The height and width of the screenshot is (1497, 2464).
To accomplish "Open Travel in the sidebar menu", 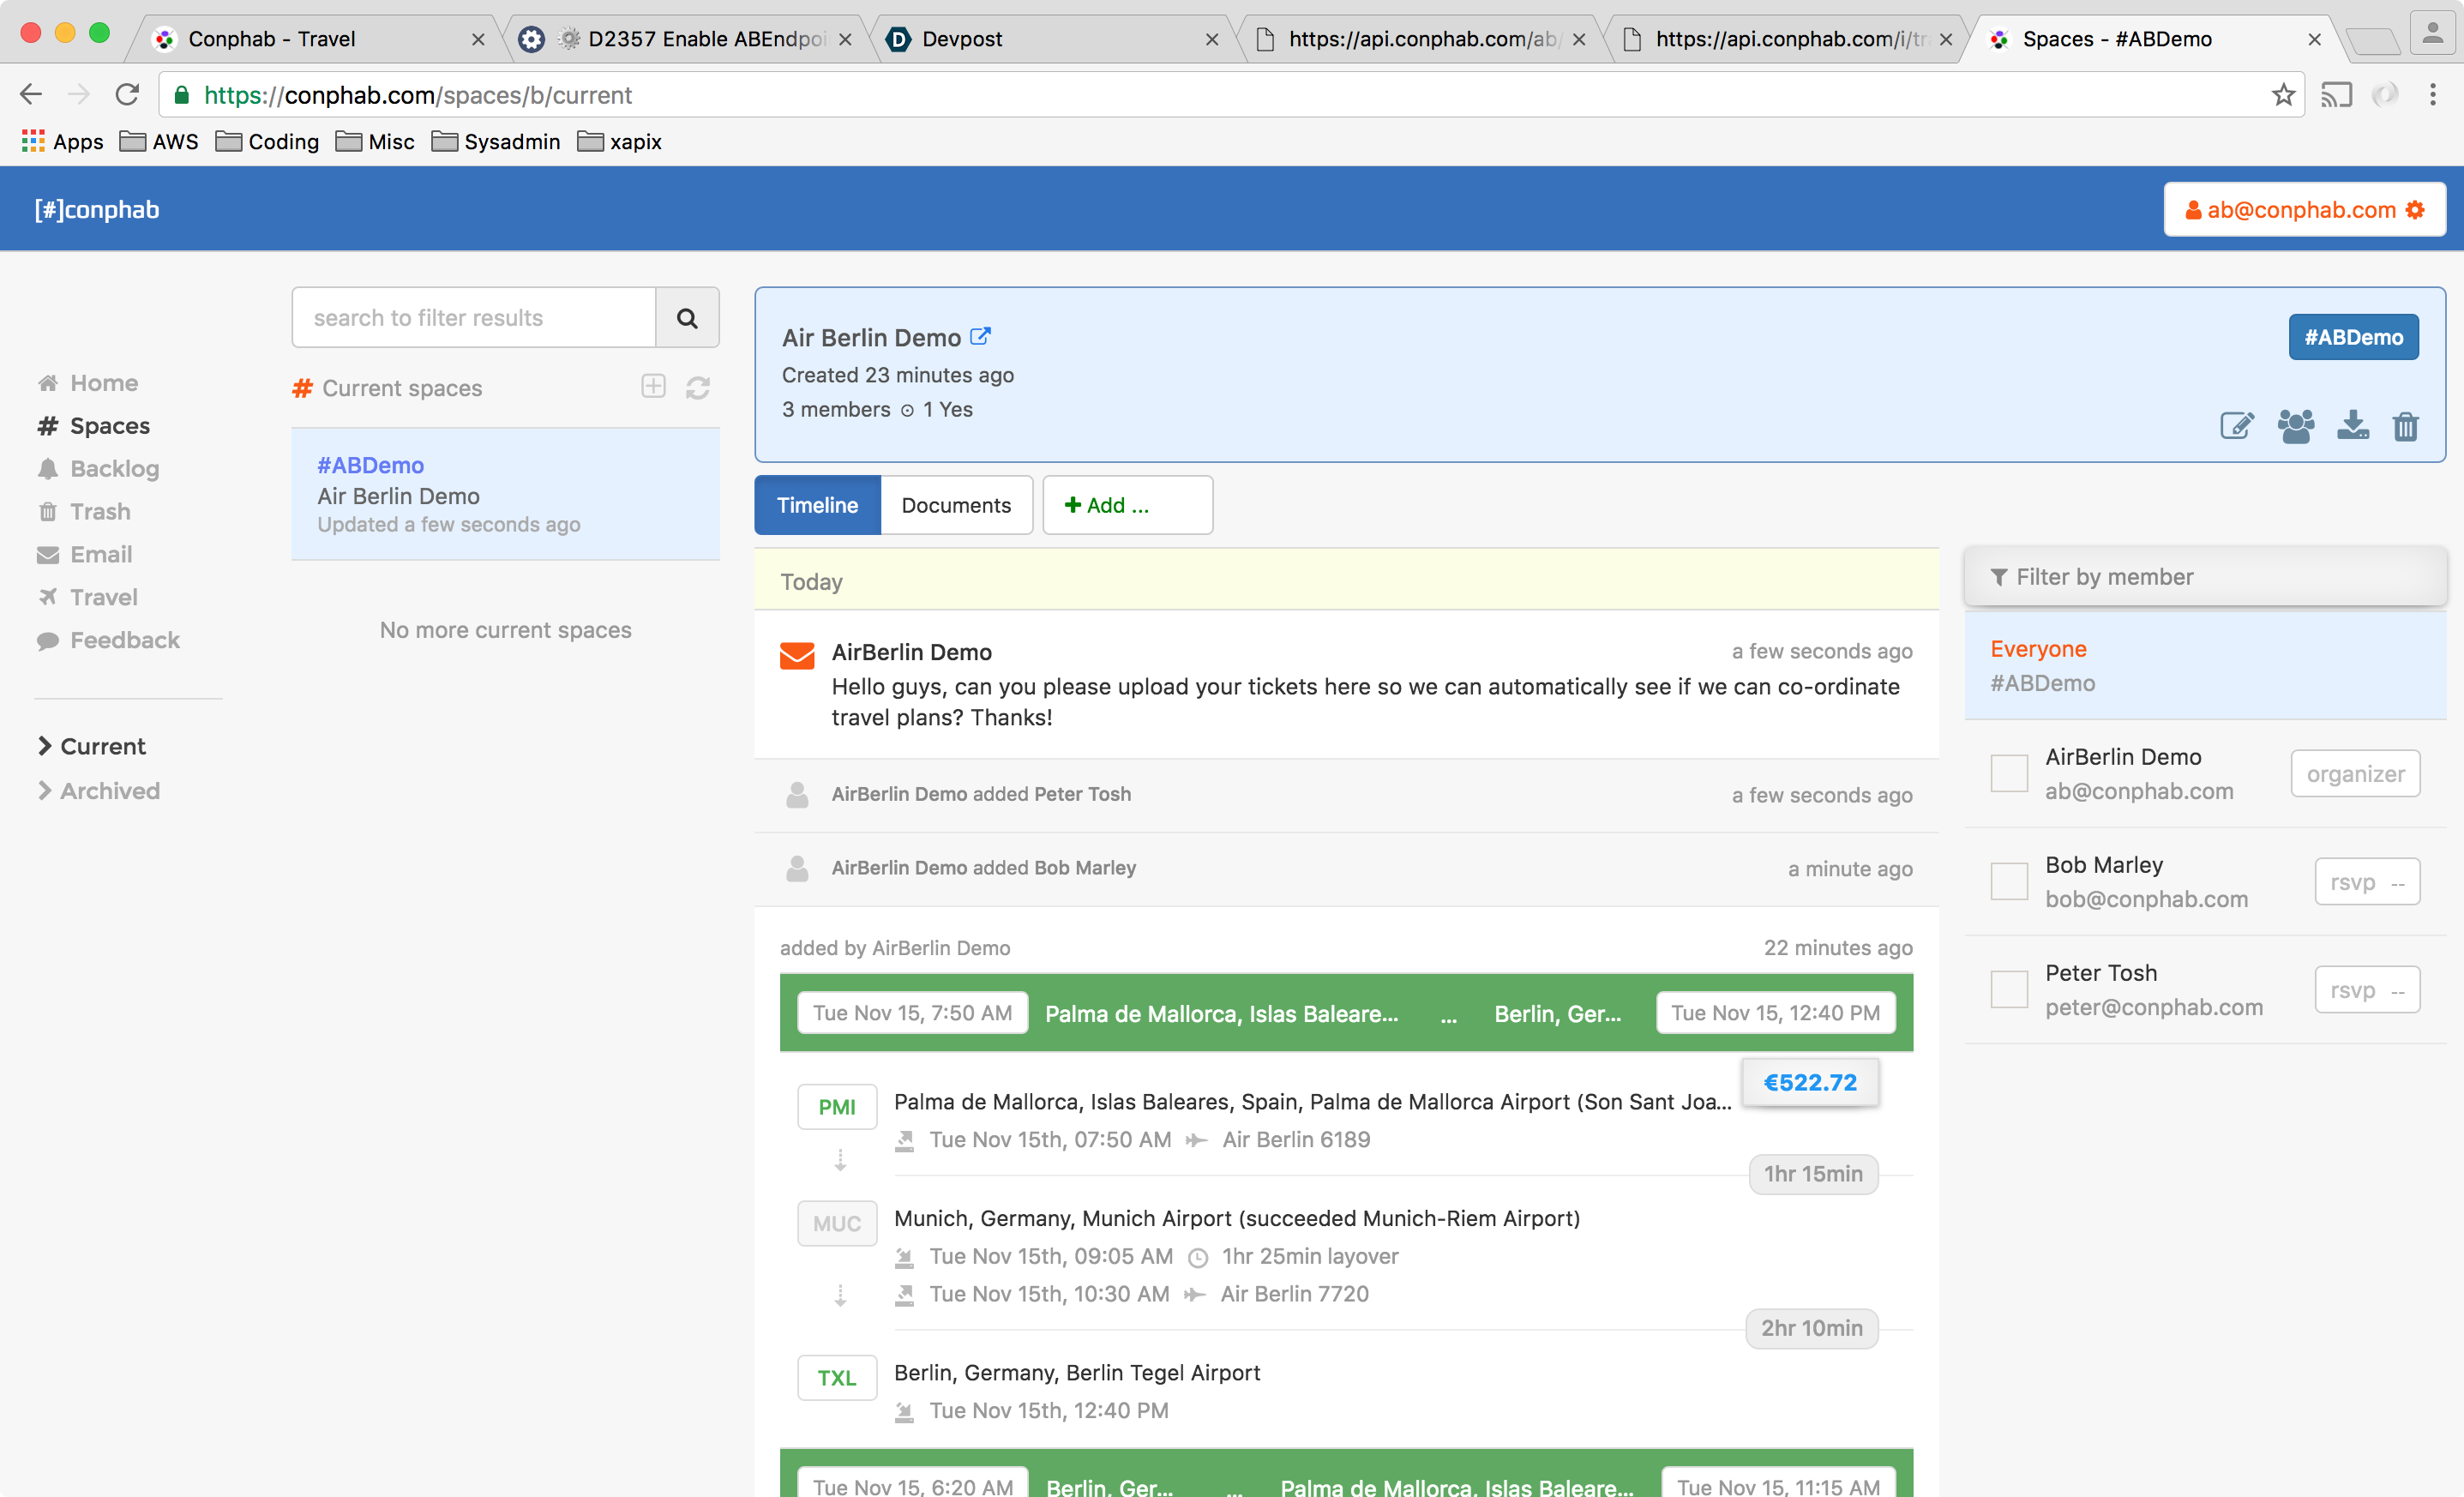I will pyautogui.click(x=102, y=597).
